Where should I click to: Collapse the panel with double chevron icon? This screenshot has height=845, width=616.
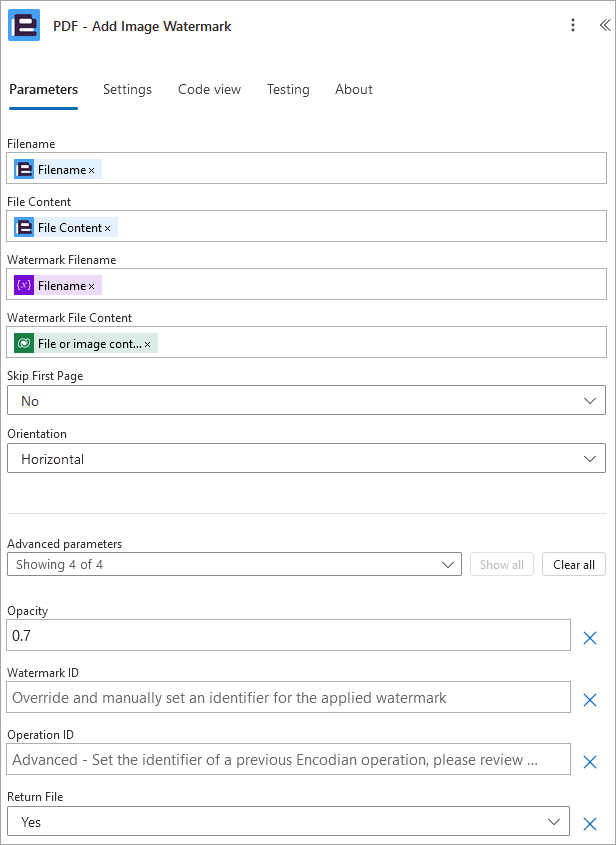coord(605,25)
